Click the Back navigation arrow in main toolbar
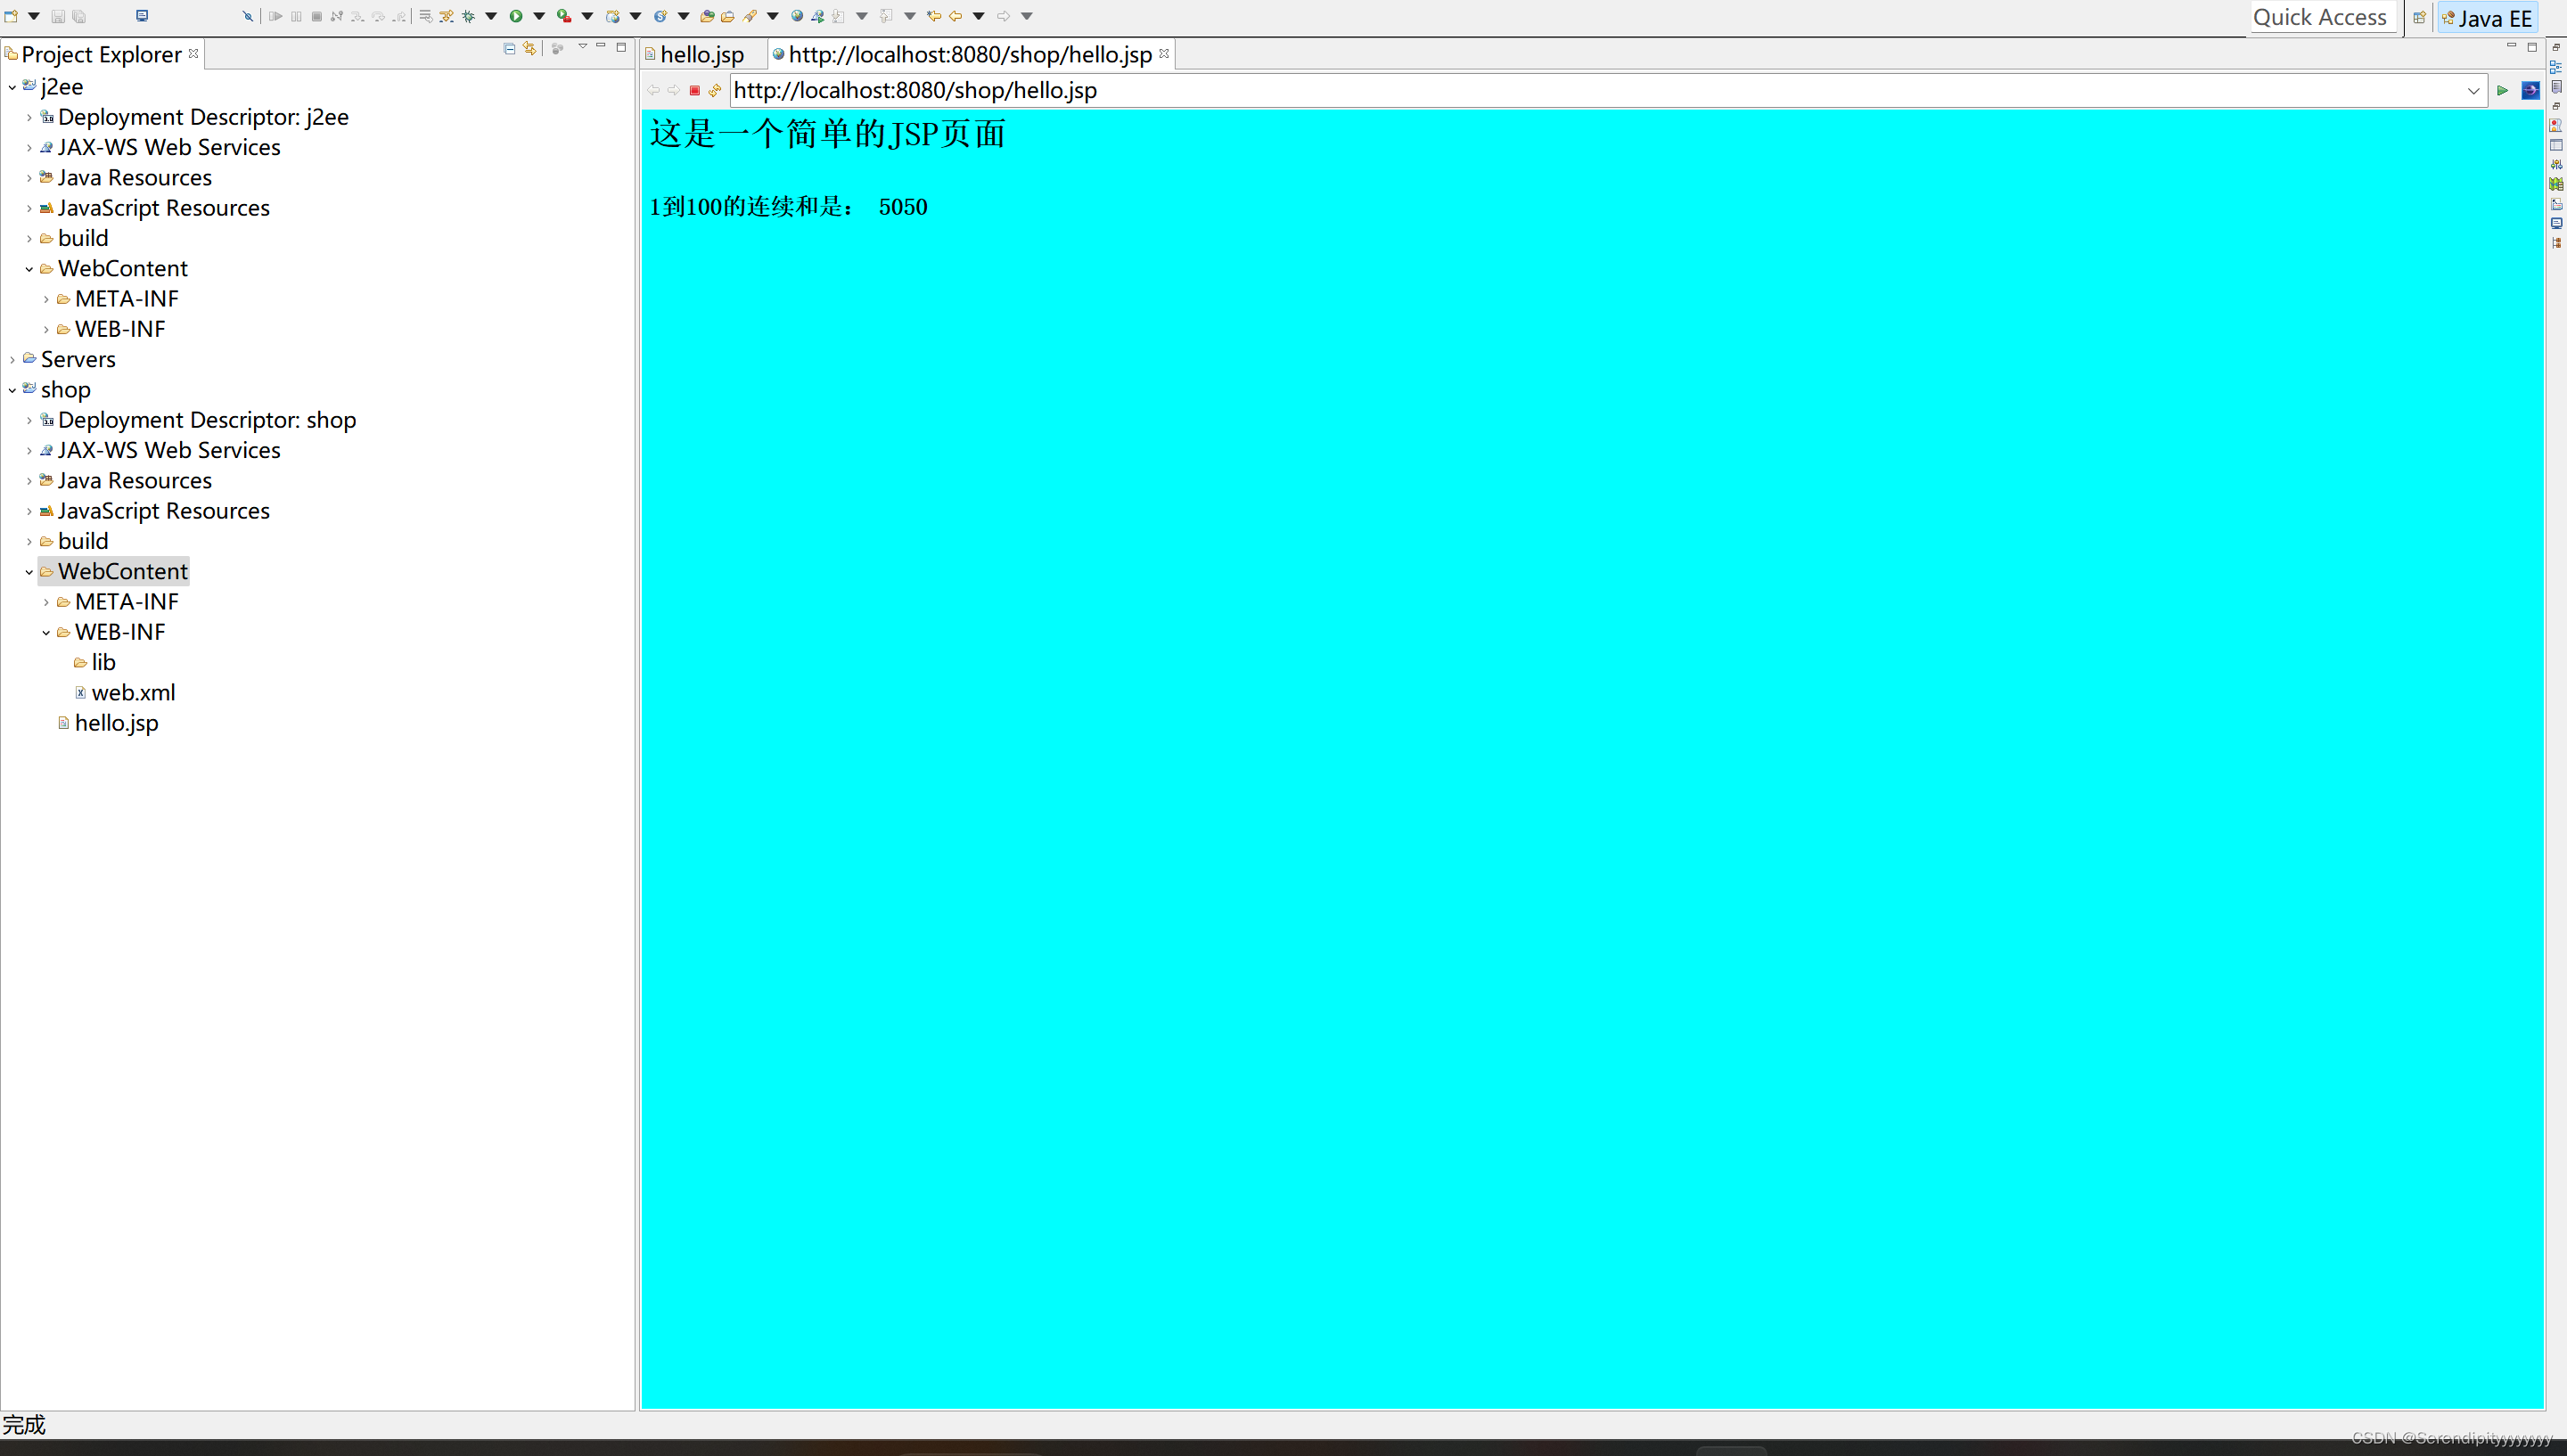Viewport: 2567px width, 1456px height. coord(956,16)
